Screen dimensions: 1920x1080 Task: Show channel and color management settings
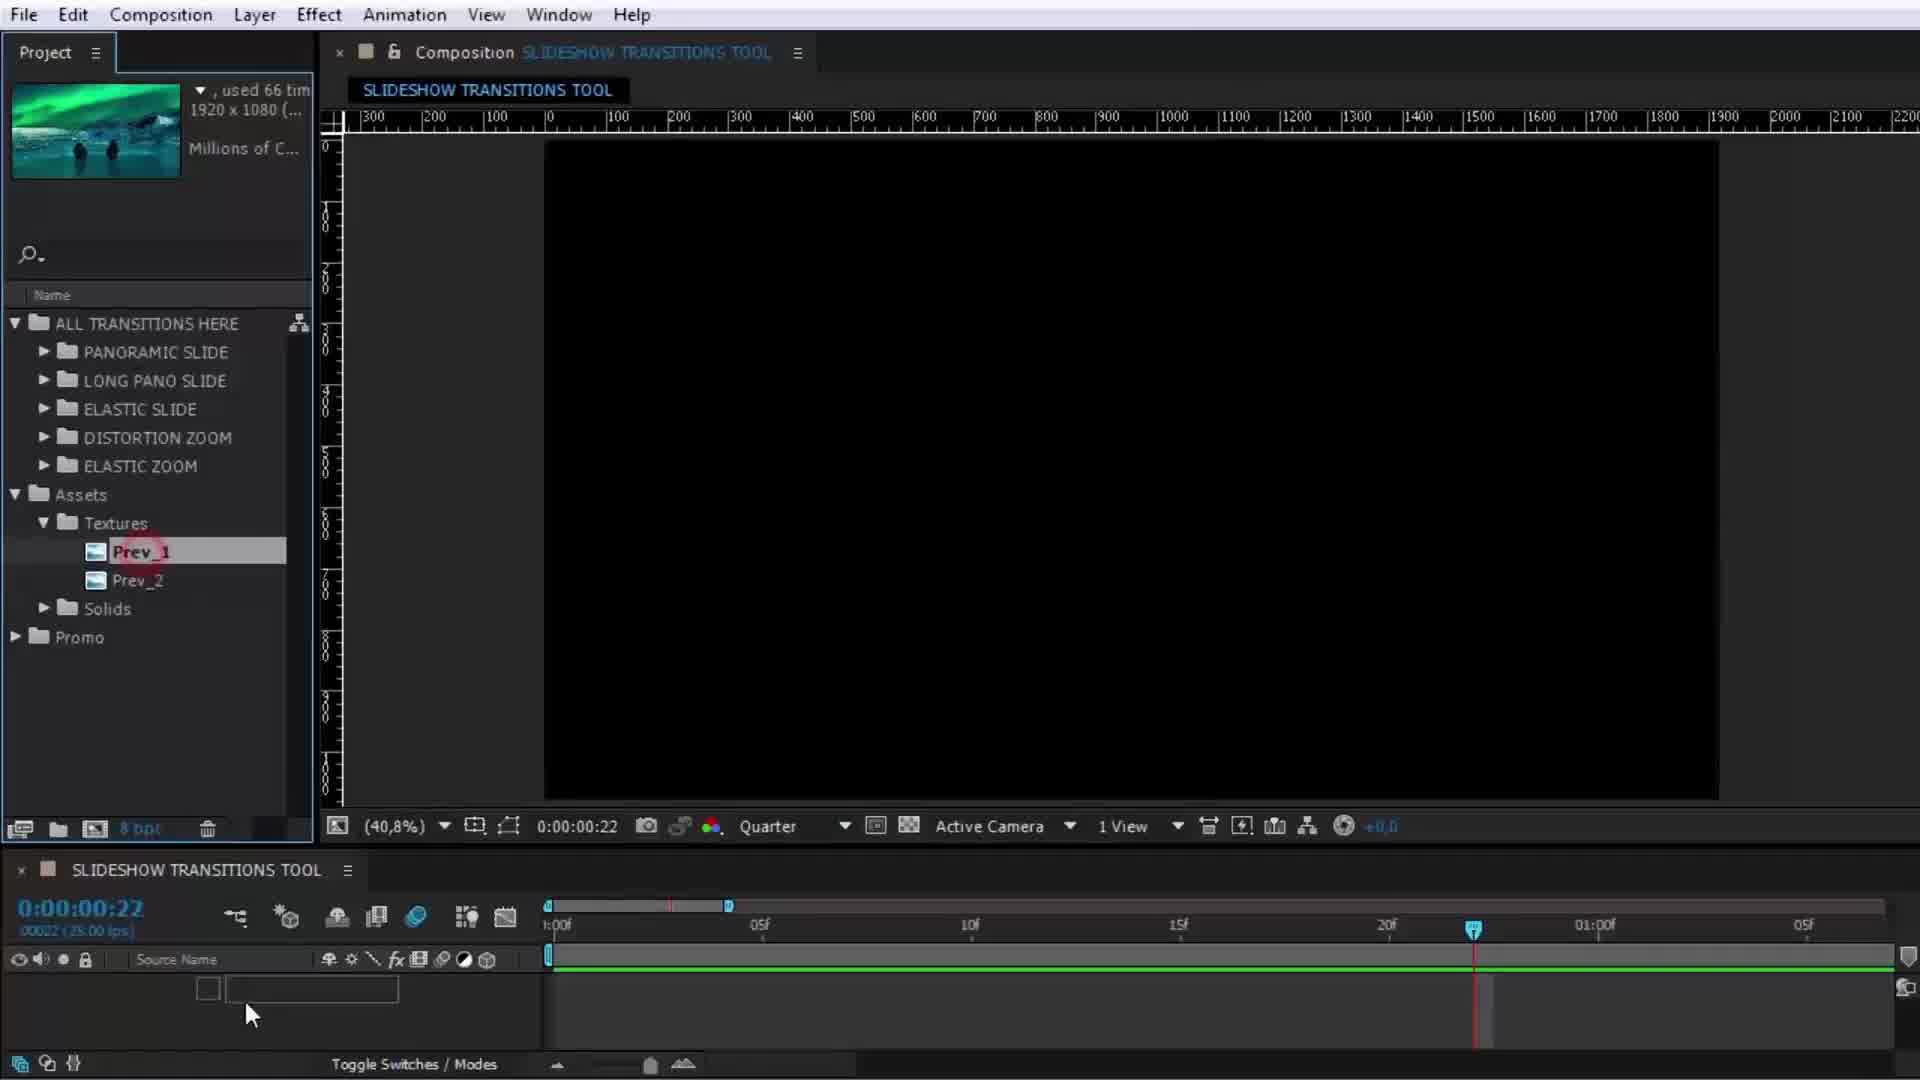[x=711, y=827]
